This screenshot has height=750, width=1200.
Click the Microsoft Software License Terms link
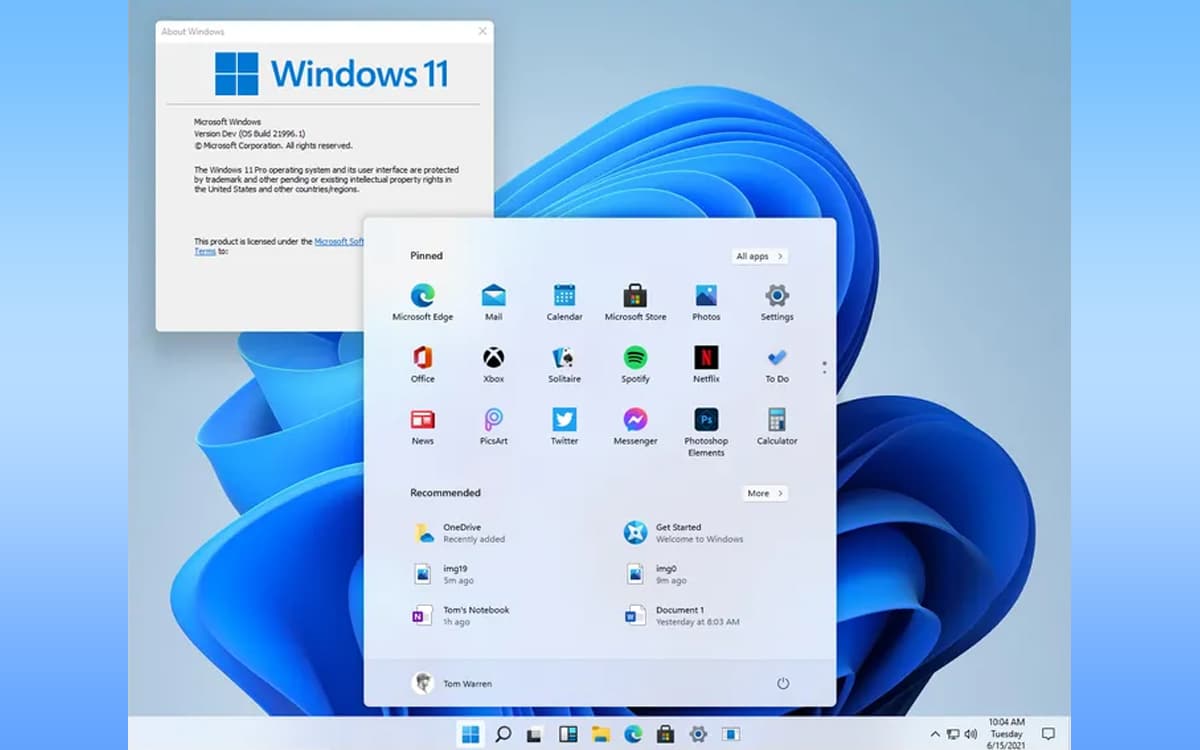338,241
